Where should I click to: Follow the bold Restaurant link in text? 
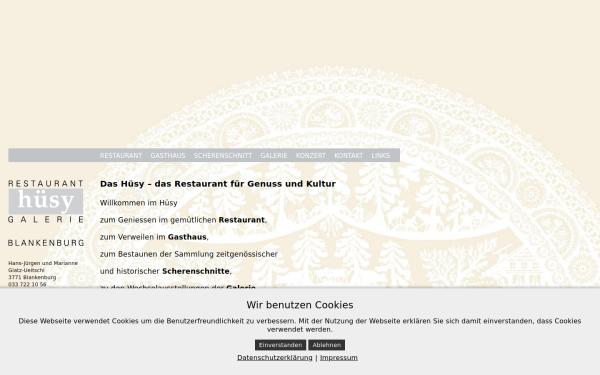[241, 220]
